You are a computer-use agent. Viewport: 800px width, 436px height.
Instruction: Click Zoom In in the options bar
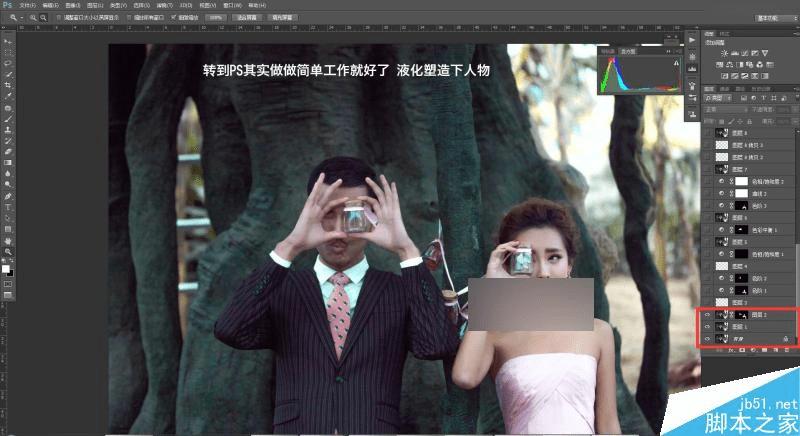coord(33,17)
